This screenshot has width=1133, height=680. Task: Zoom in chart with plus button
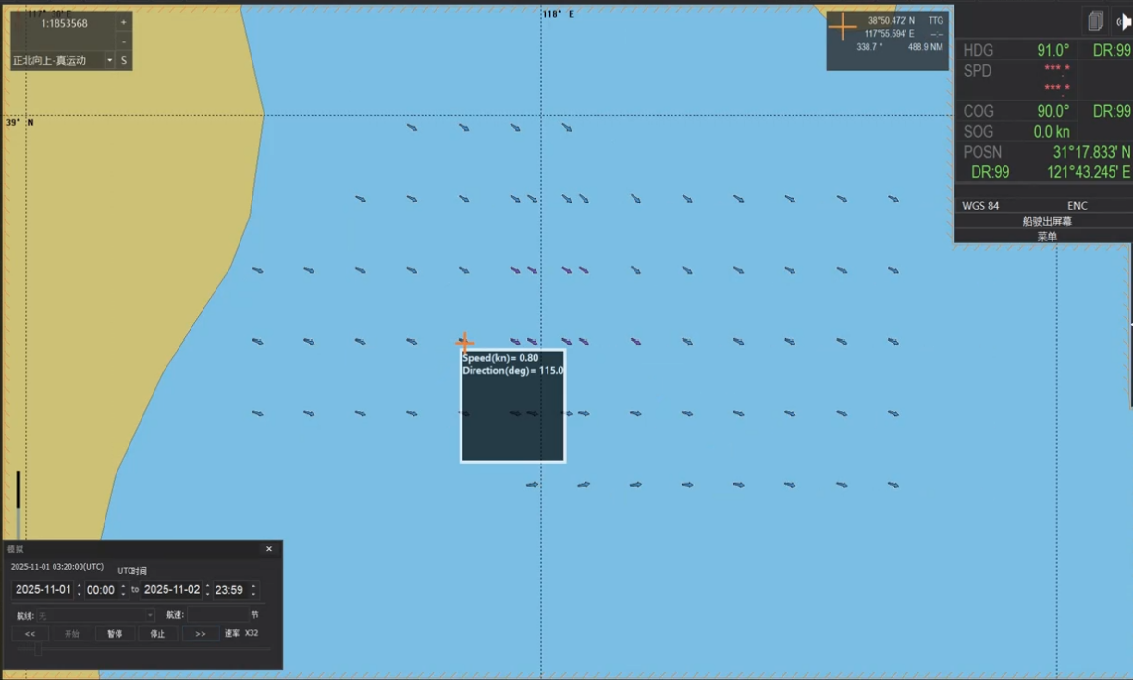124,22
